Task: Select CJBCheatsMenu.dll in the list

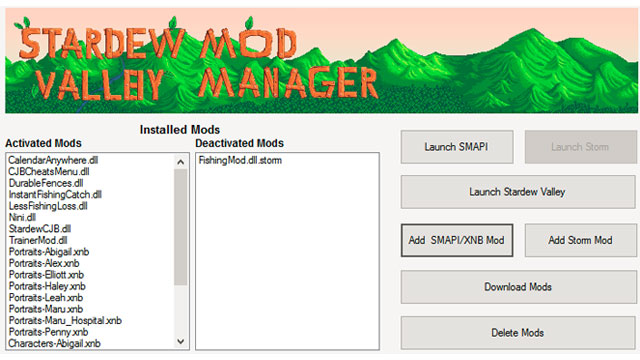Action: 49,171
